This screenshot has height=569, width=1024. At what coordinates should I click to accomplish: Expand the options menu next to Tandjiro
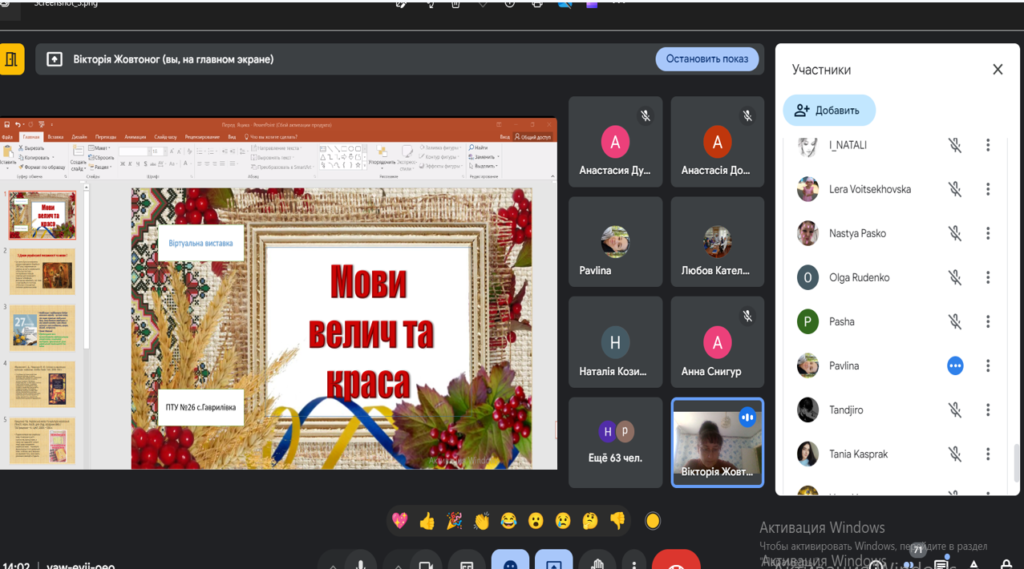pyautogui.click(x=988, y=410)
